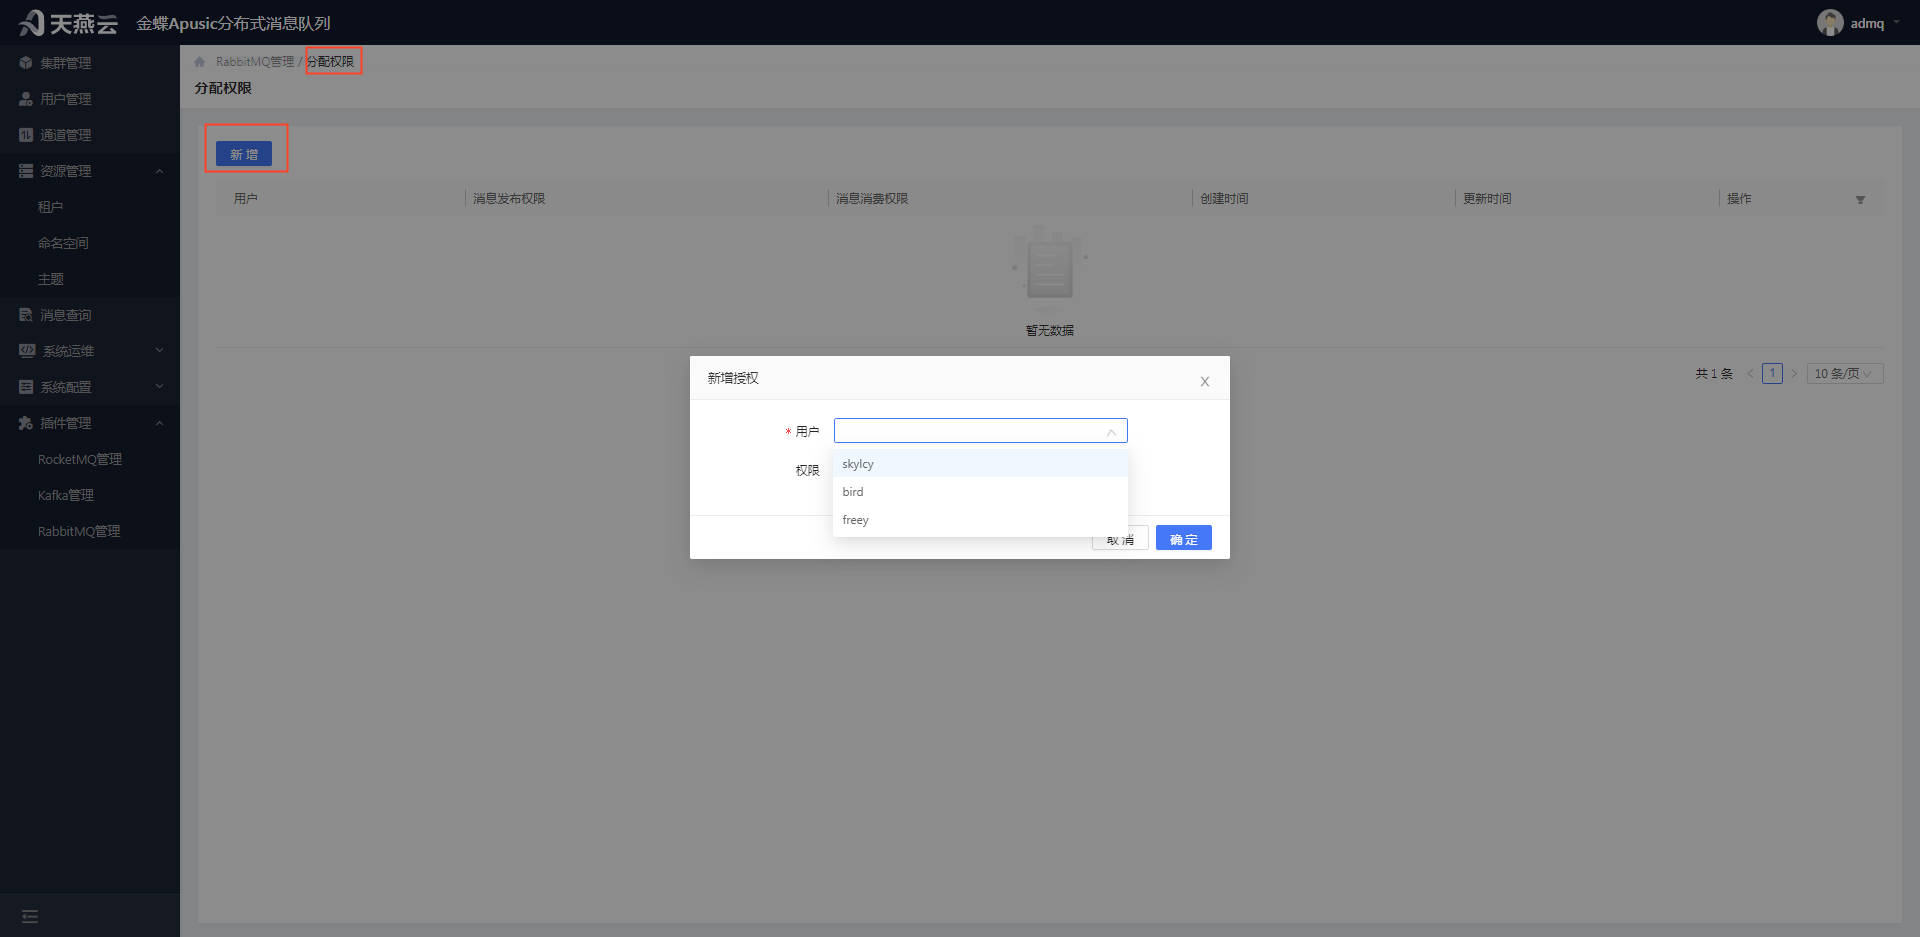The width and height of the screenshot is (1920, 937).
Task: Click the 集群管理 cube icon
Action: 26,63
